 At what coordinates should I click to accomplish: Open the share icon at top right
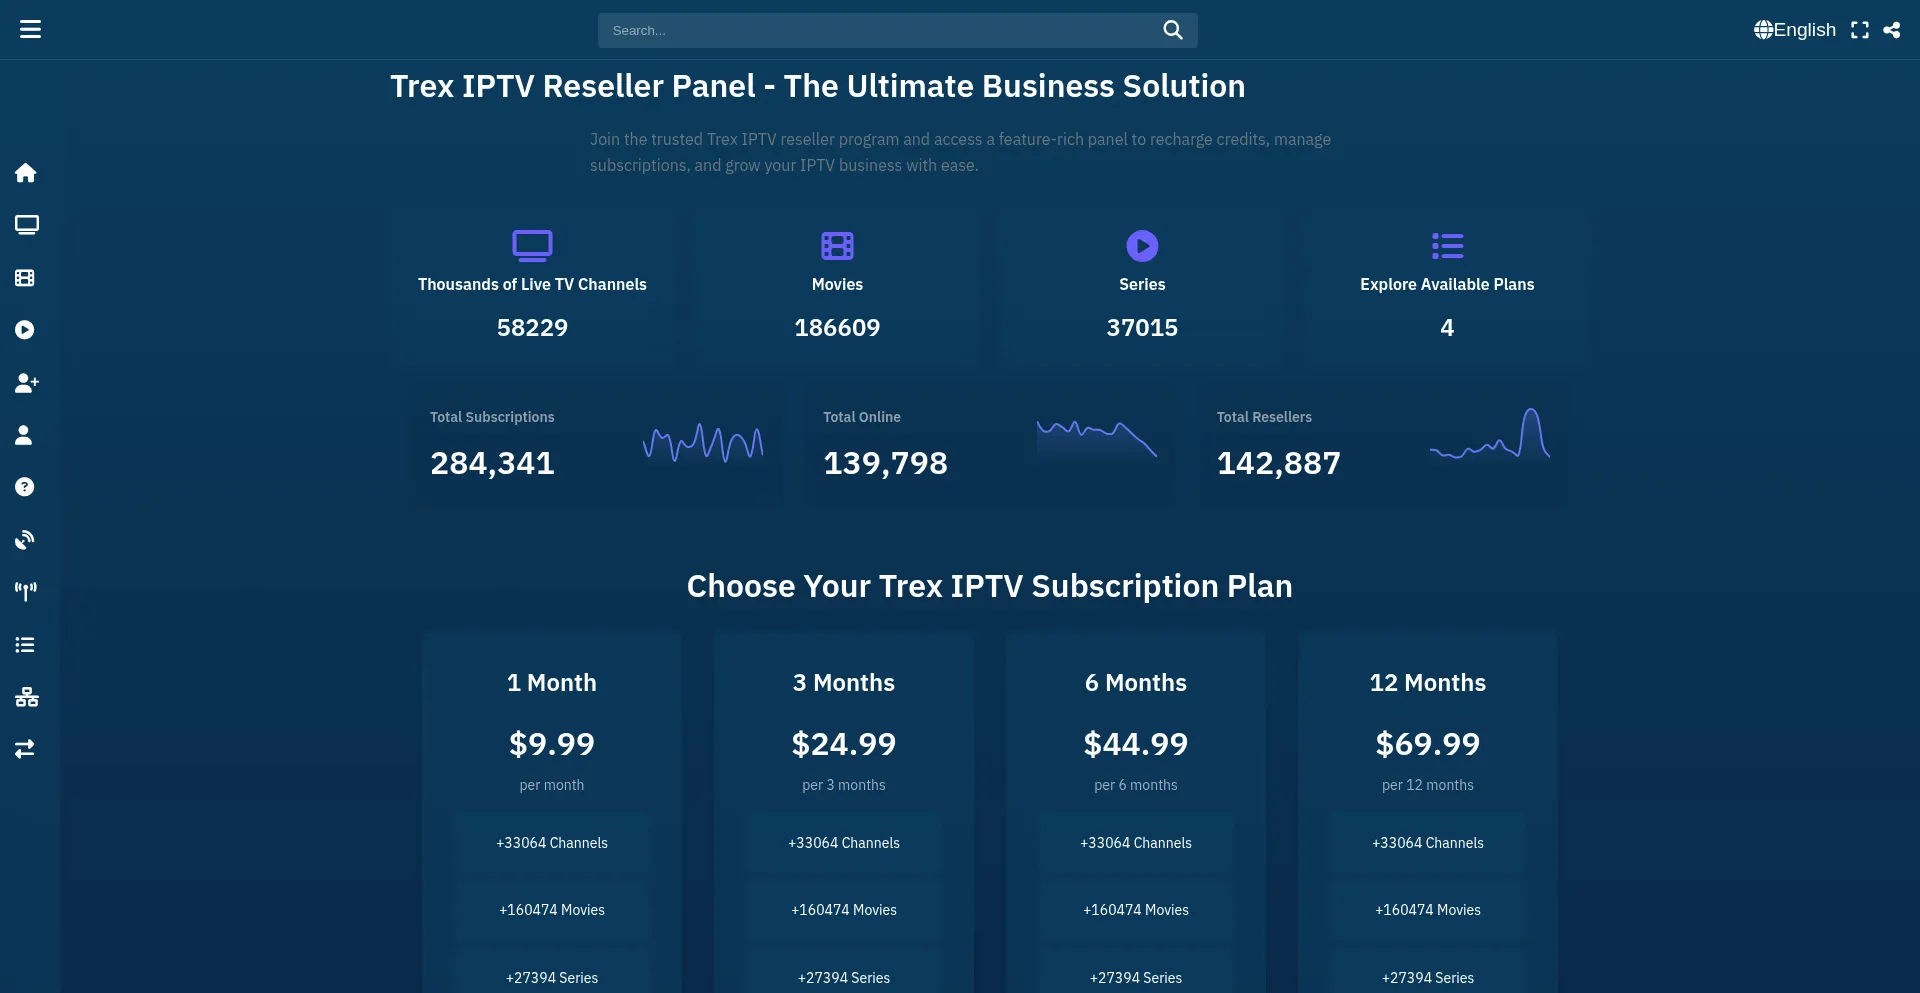point(1892,30)
